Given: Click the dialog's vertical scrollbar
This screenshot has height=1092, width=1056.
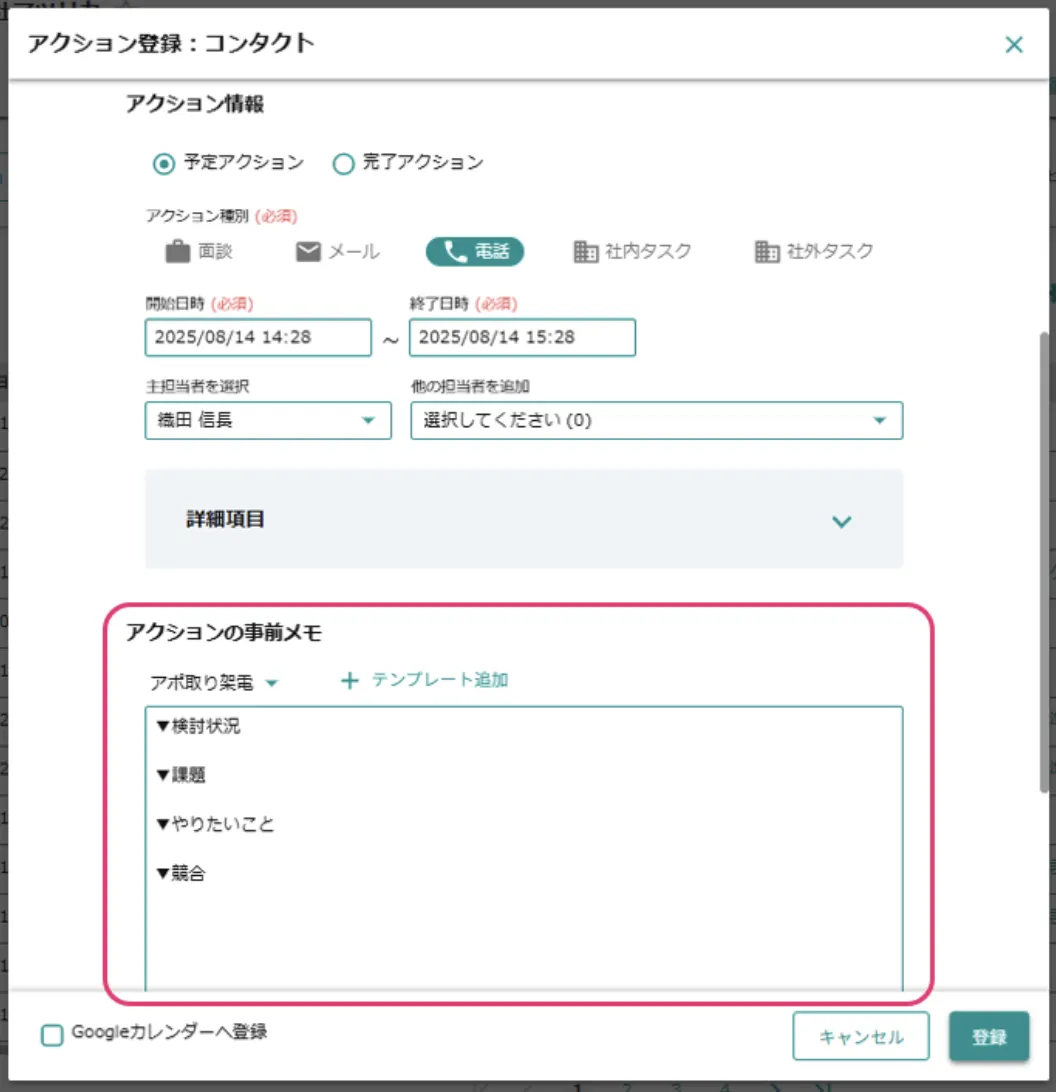Looking at the screenshot, I should point(1045,560).
